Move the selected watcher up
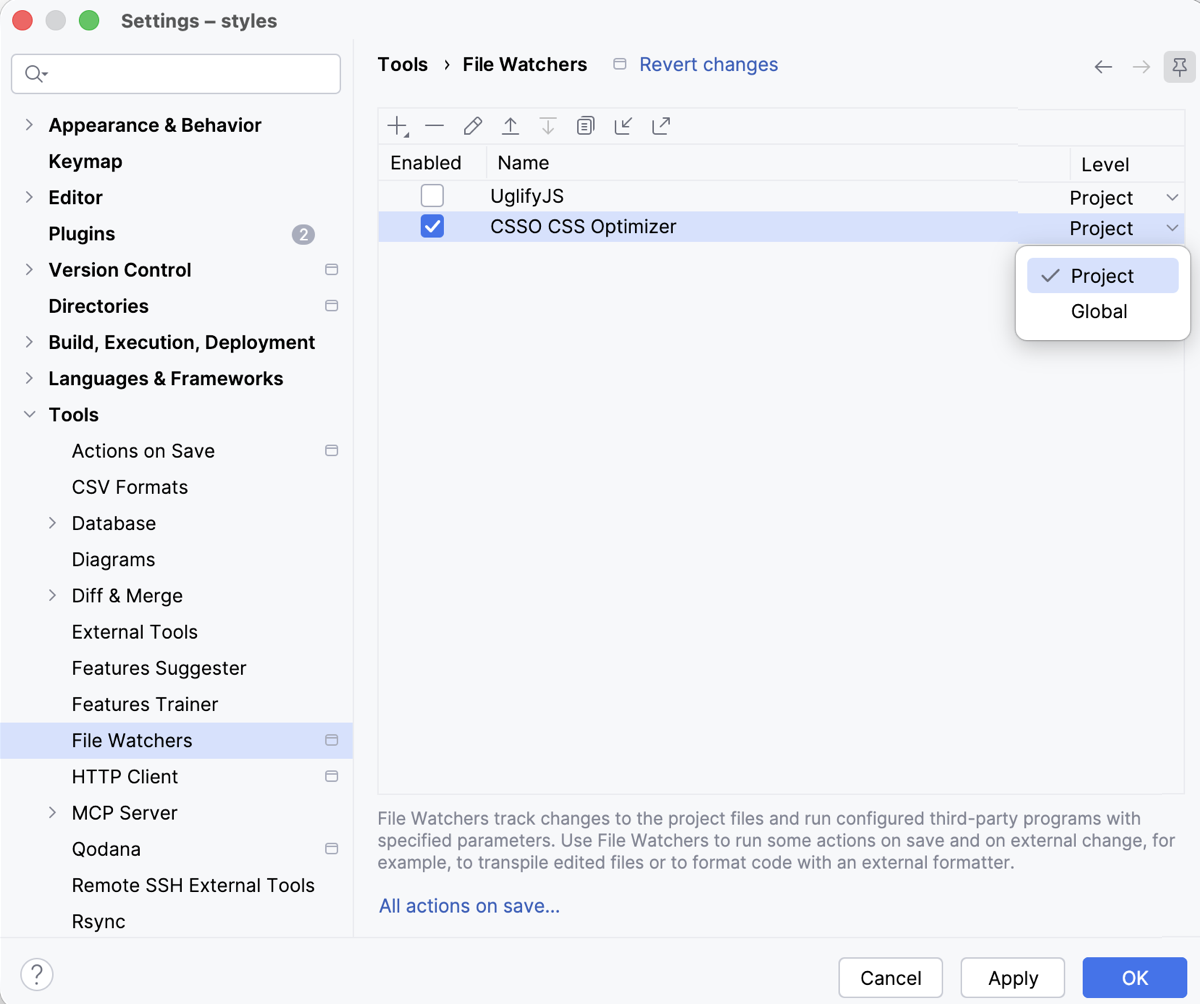Image resolution: width=1200 pixels, height=1004 pixels. click(510, 126)
